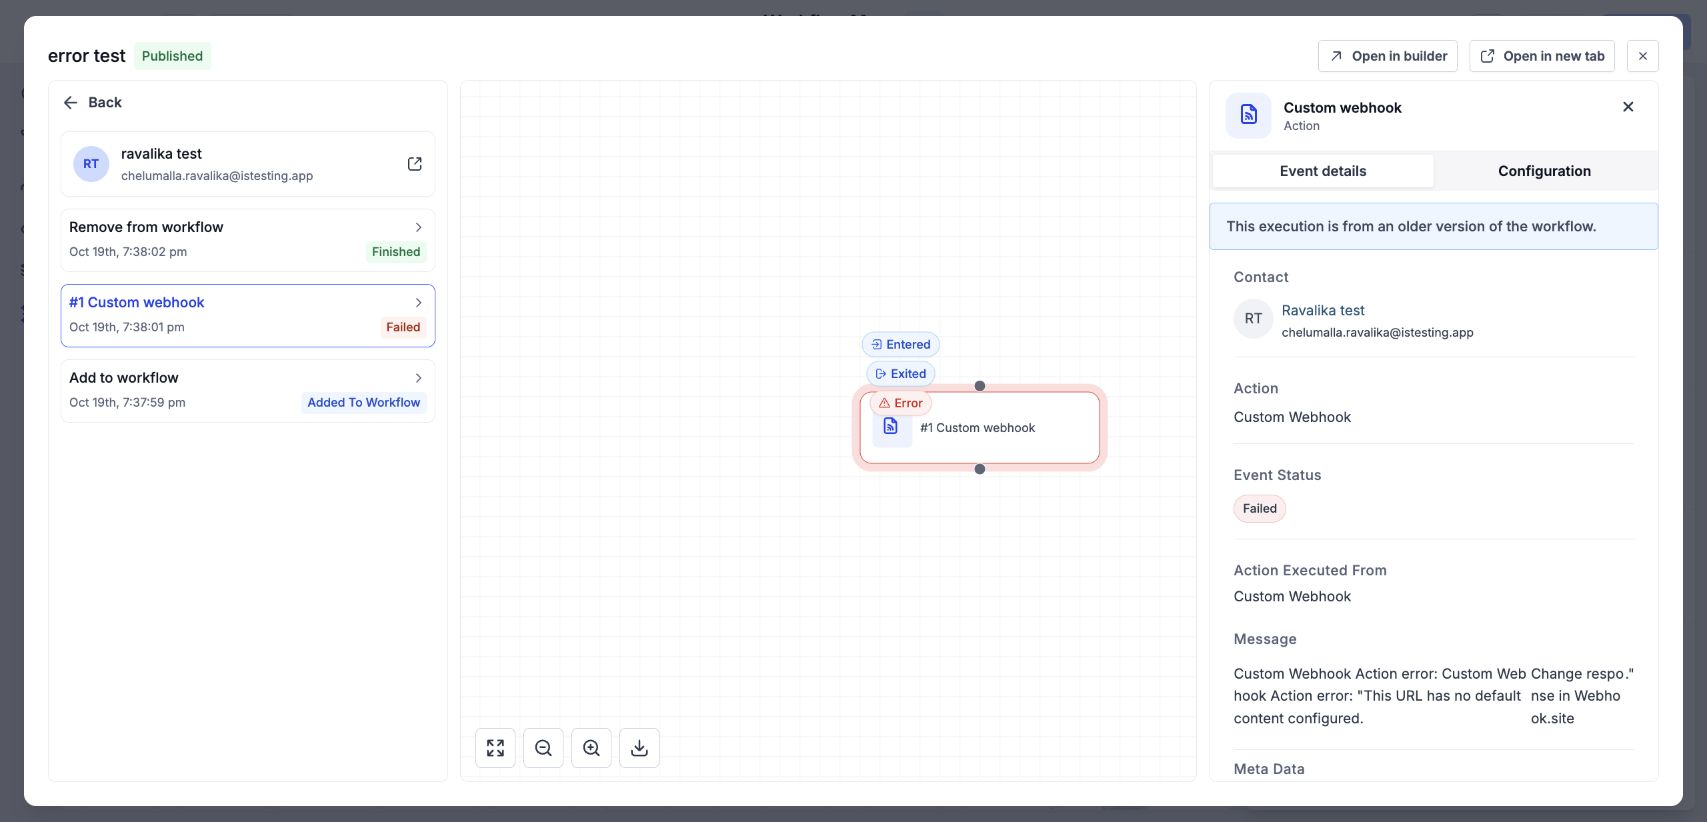Open workflow in builder
Viewport: 1707px width, 822px height.
click(x=1388, y=56)
